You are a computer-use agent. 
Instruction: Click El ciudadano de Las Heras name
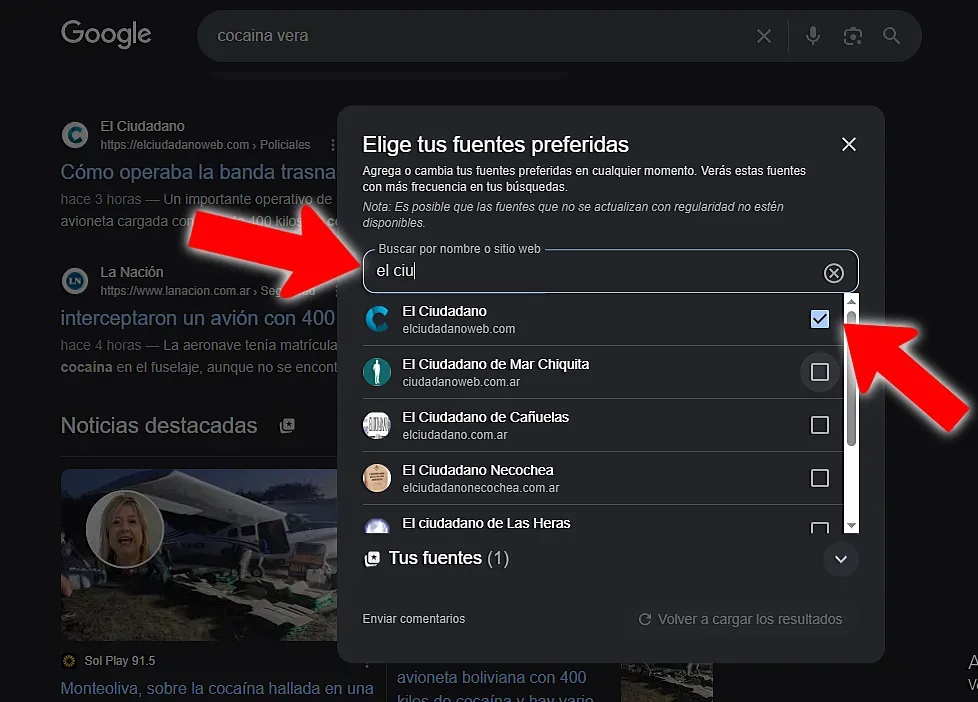pyautogui.click(x=486, y=523)
